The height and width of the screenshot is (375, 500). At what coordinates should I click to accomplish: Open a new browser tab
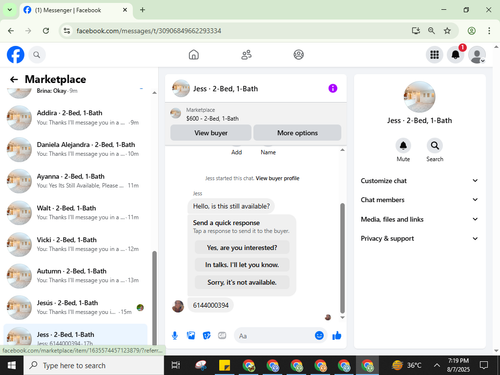pos(142,10)
